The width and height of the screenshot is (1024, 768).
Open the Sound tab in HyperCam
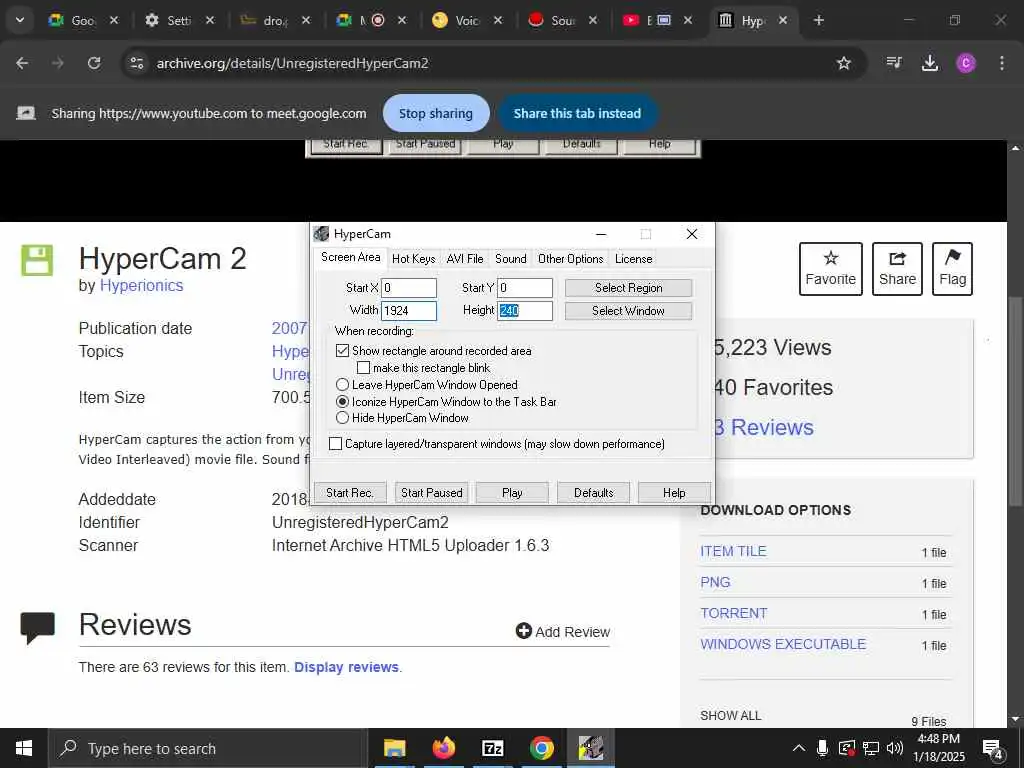point(511,259)
